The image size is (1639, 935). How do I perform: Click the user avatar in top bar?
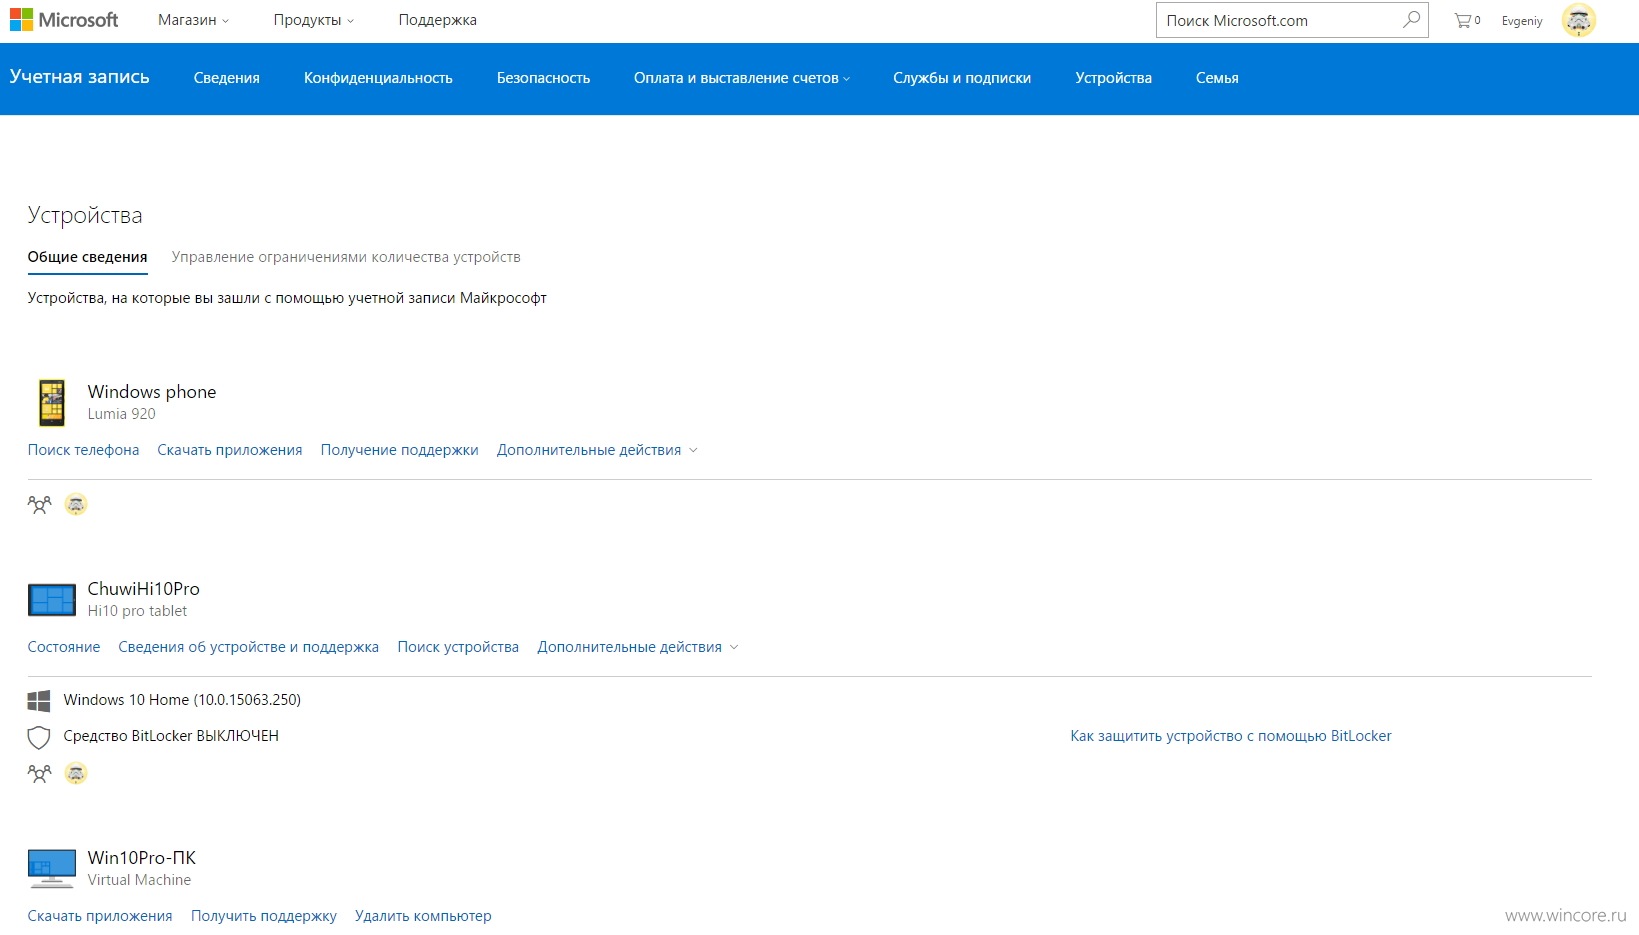click(1578, 20)
